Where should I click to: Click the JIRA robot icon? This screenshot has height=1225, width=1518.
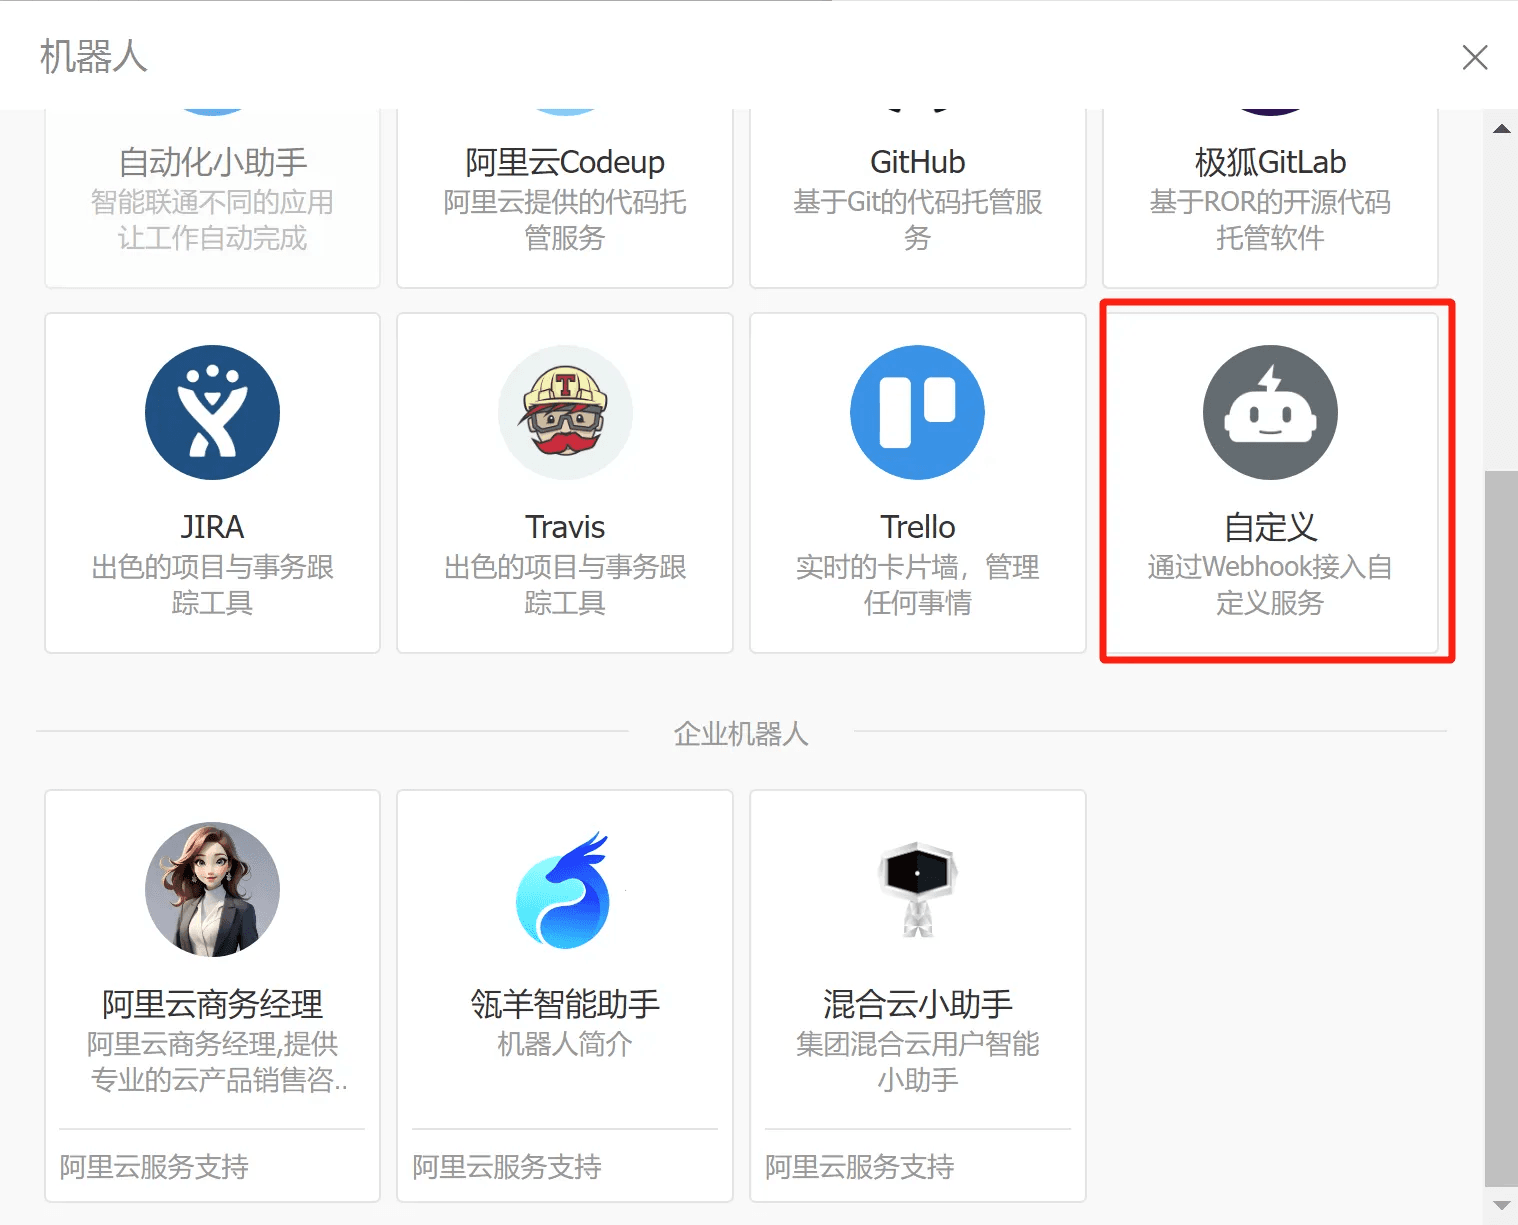[x=212, y=412]
